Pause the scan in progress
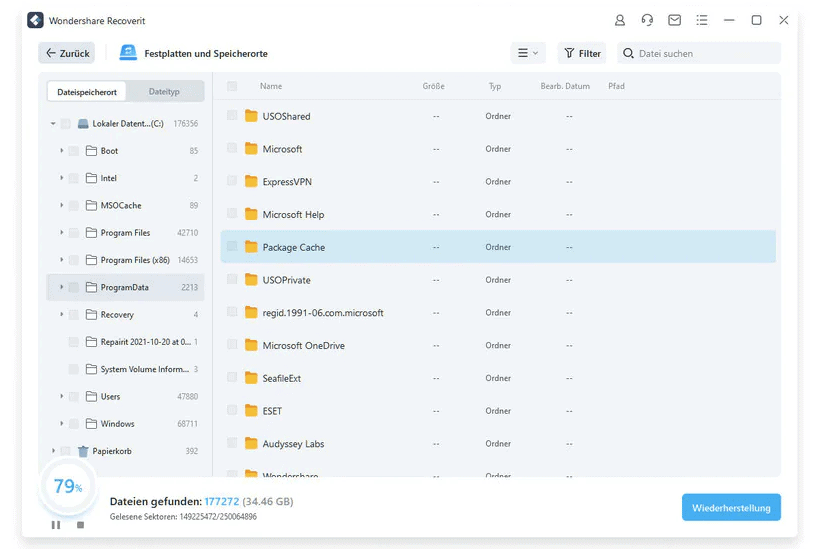 click(56, 525)
